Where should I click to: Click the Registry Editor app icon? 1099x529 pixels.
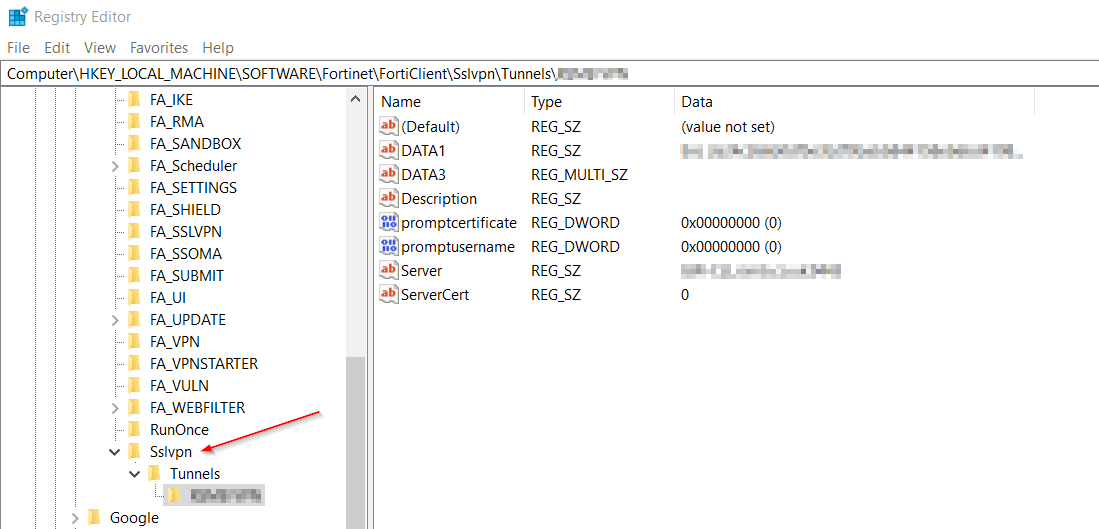pyautogui.click(x=18, y=16)
